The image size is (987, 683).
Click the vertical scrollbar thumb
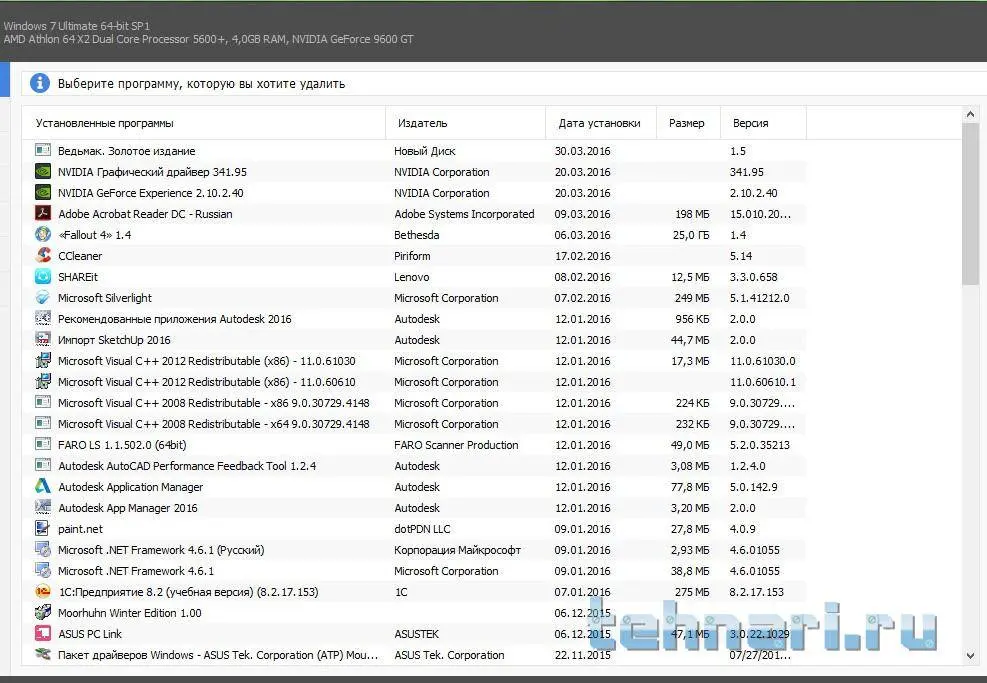pos(970,203)
